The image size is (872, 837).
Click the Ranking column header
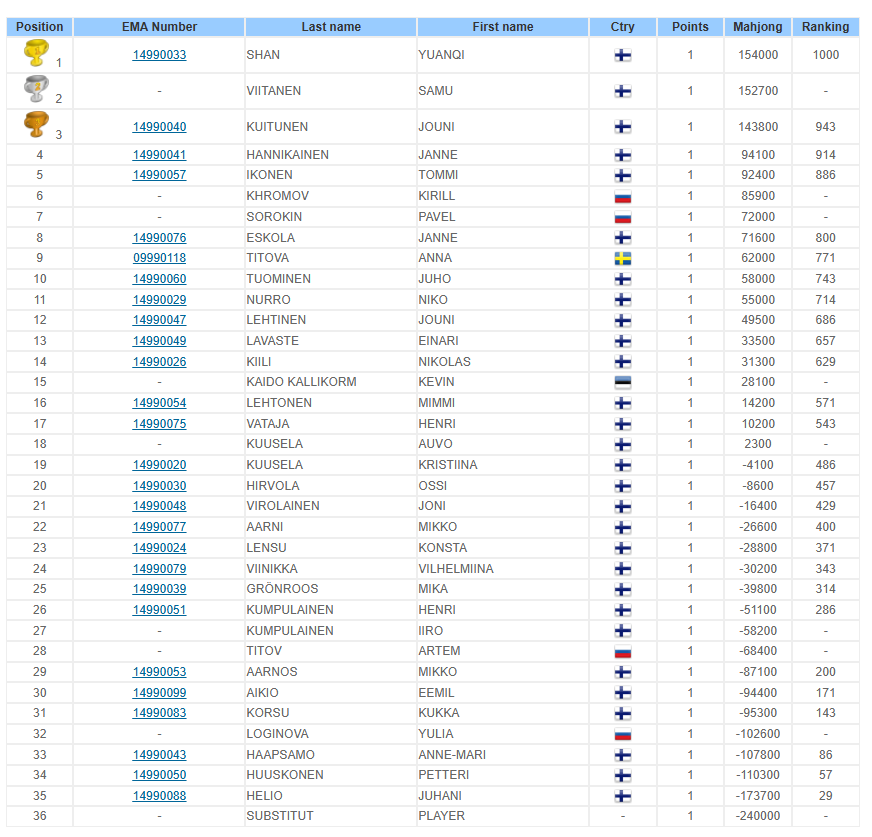825,27
